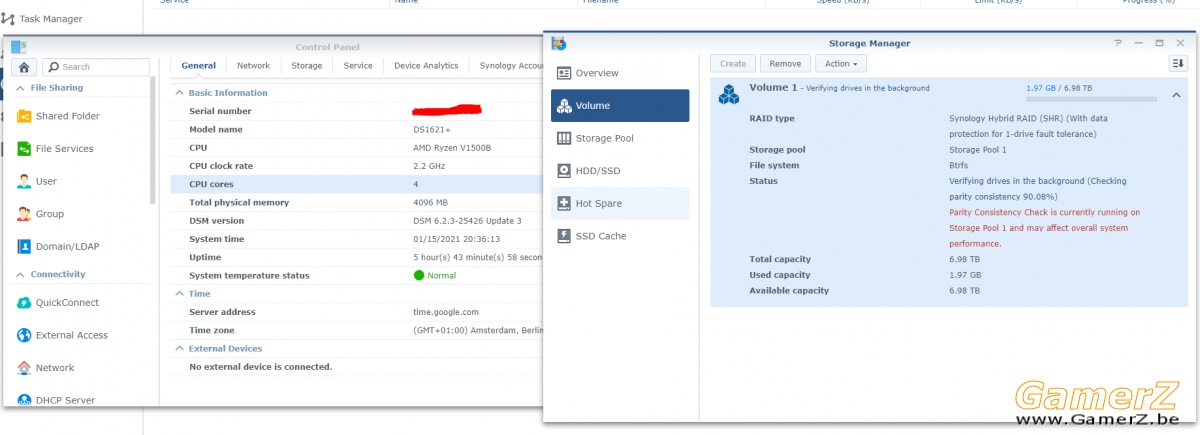
Task: Click the Control Panel sidebar scrollbar
Action: point(153,140)
